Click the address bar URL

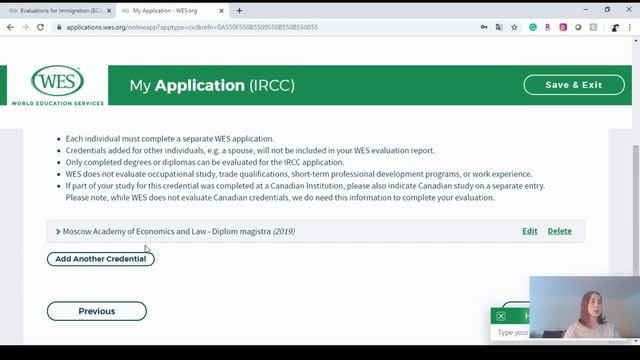pos(192,27)
